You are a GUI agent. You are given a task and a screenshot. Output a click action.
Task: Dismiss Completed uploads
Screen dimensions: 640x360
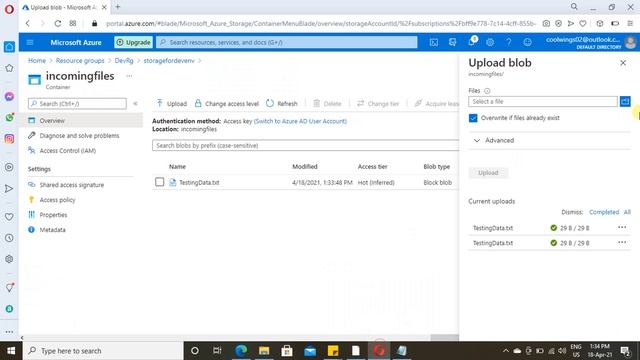click(x=604, y=212)
